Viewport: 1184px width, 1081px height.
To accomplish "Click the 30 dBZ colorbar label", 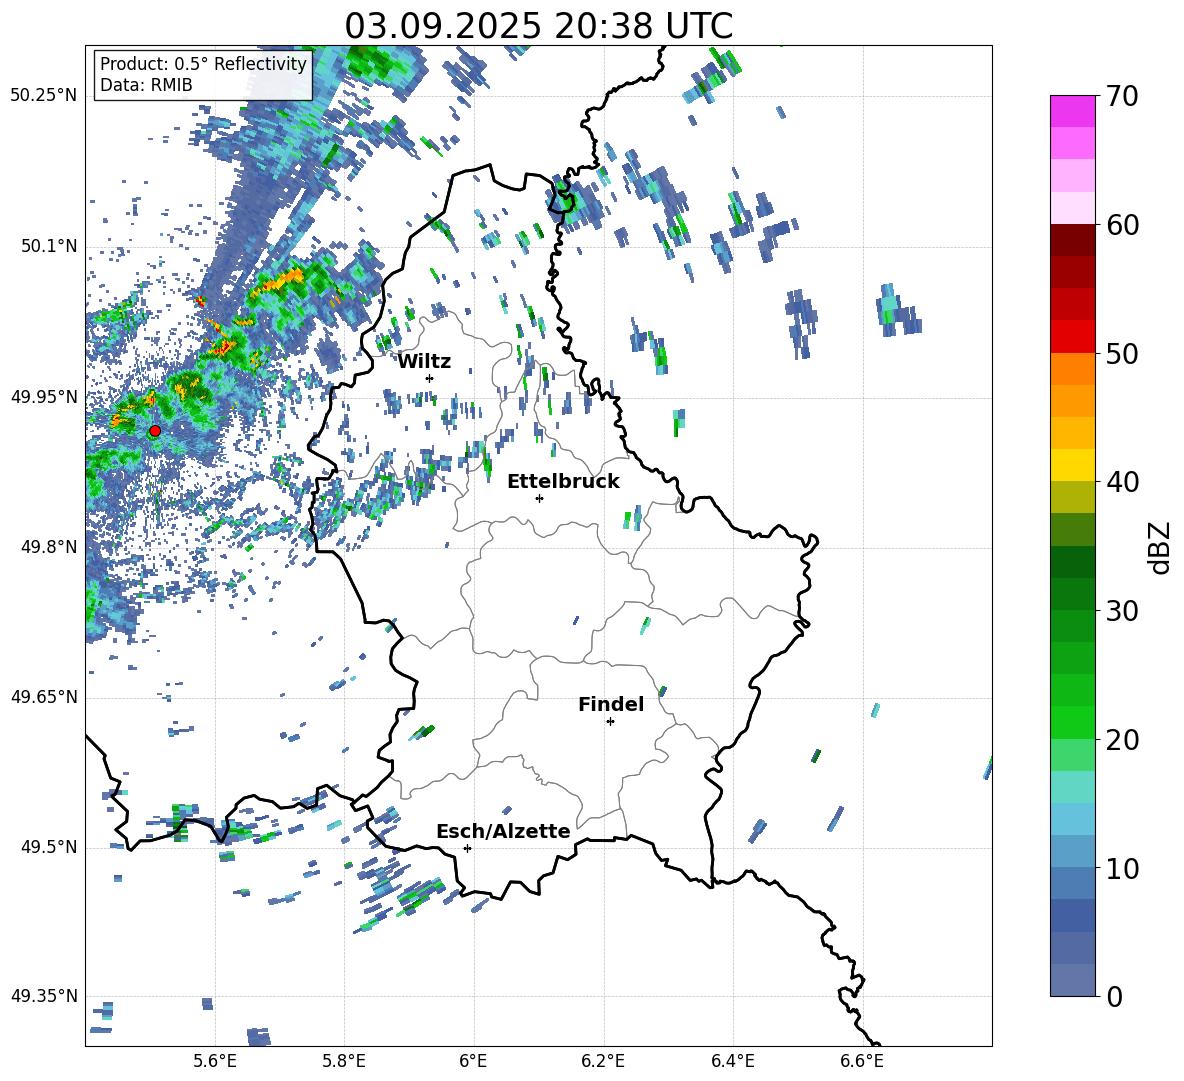I will 1122,611.
